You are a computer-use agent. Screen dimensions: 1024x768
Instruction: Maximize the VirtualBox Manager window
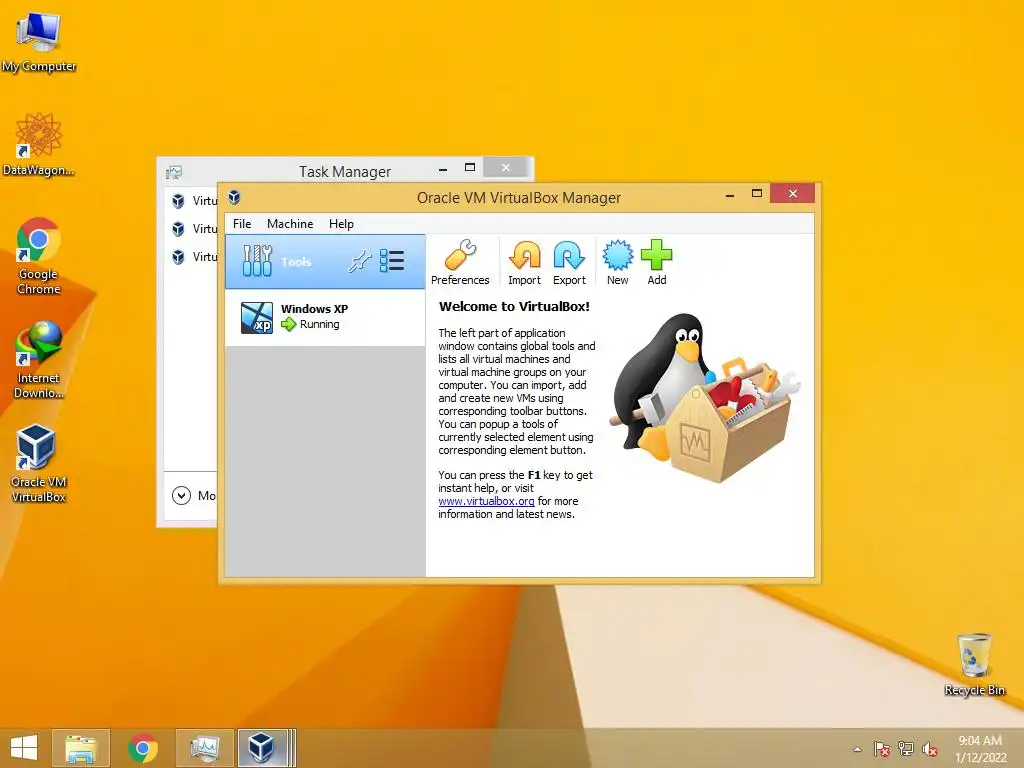tap(757, 193)
